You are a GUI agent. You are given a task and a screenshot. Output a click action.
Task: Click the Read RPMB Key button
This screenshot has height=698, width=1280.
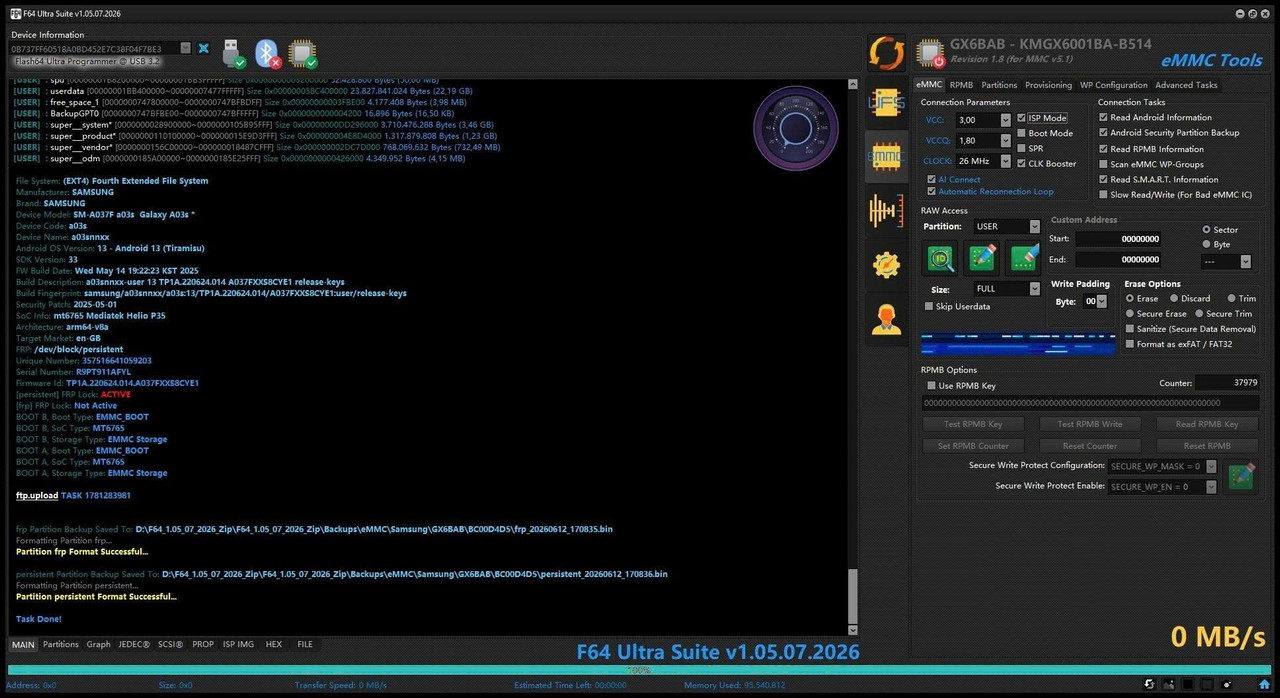(1206, 424)
